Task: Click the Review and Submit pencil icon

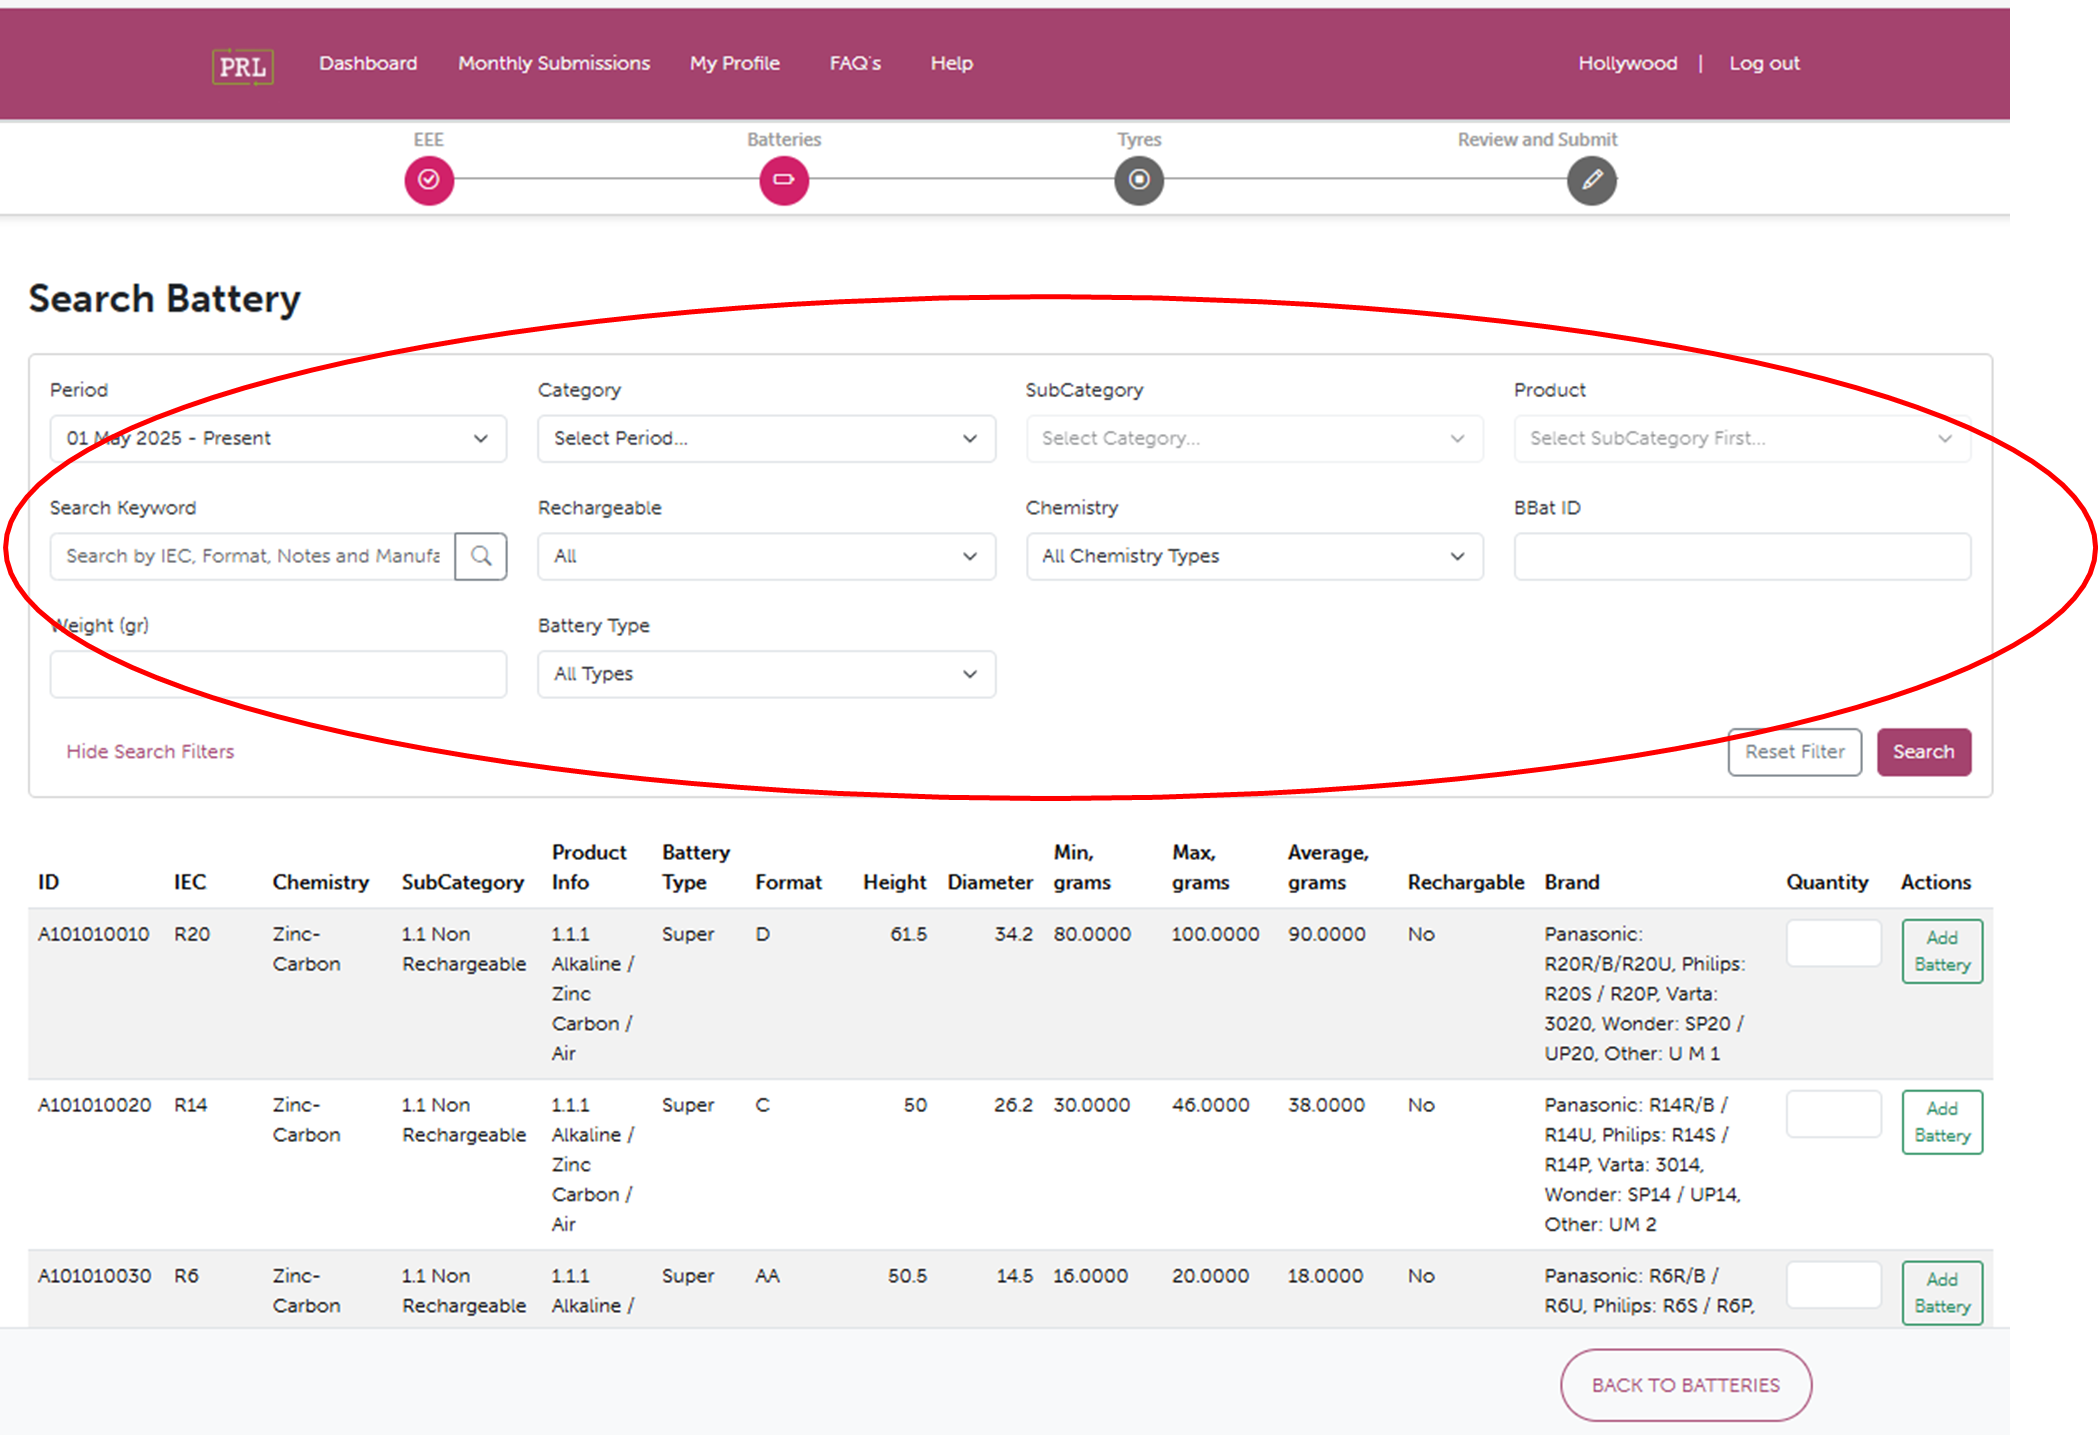Action: pos(1590,181)
